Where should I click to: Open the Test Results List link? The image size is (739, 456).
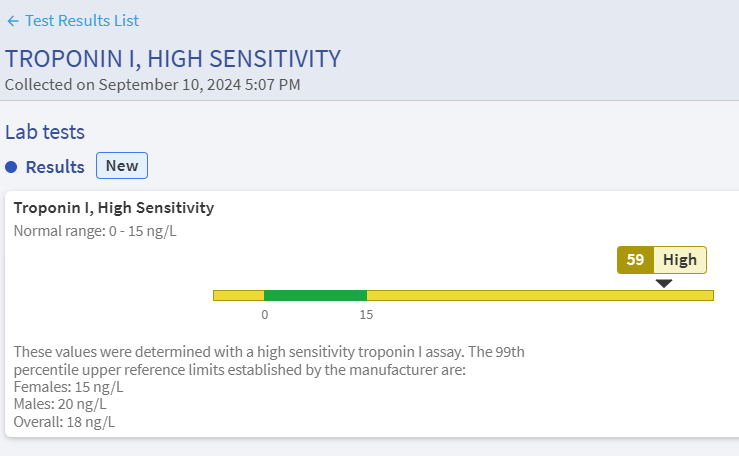tap(82, 21)
